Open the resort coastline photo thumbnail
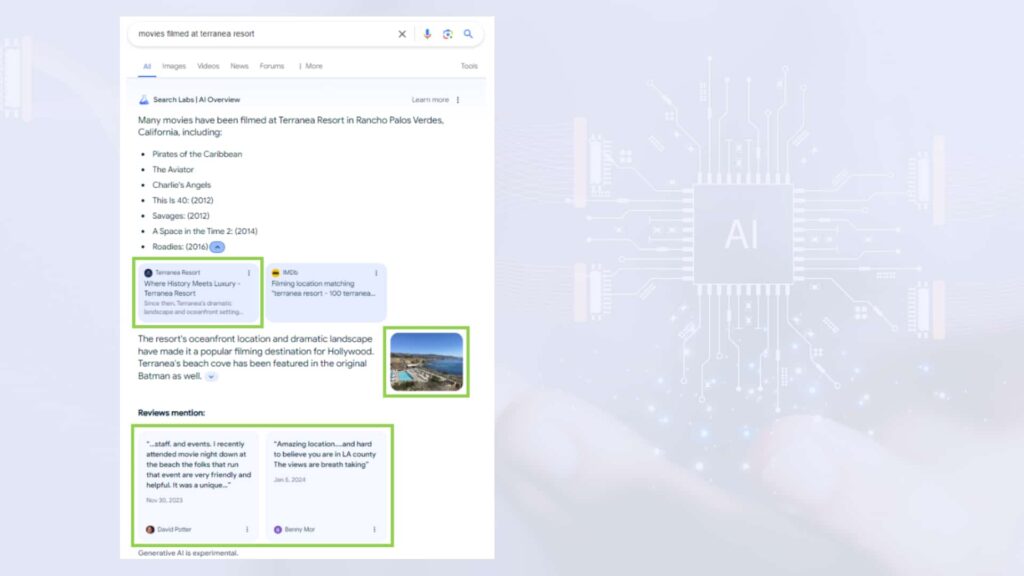Image resolution: width=1024 pixels, height=576 pixels. [426, 362]
